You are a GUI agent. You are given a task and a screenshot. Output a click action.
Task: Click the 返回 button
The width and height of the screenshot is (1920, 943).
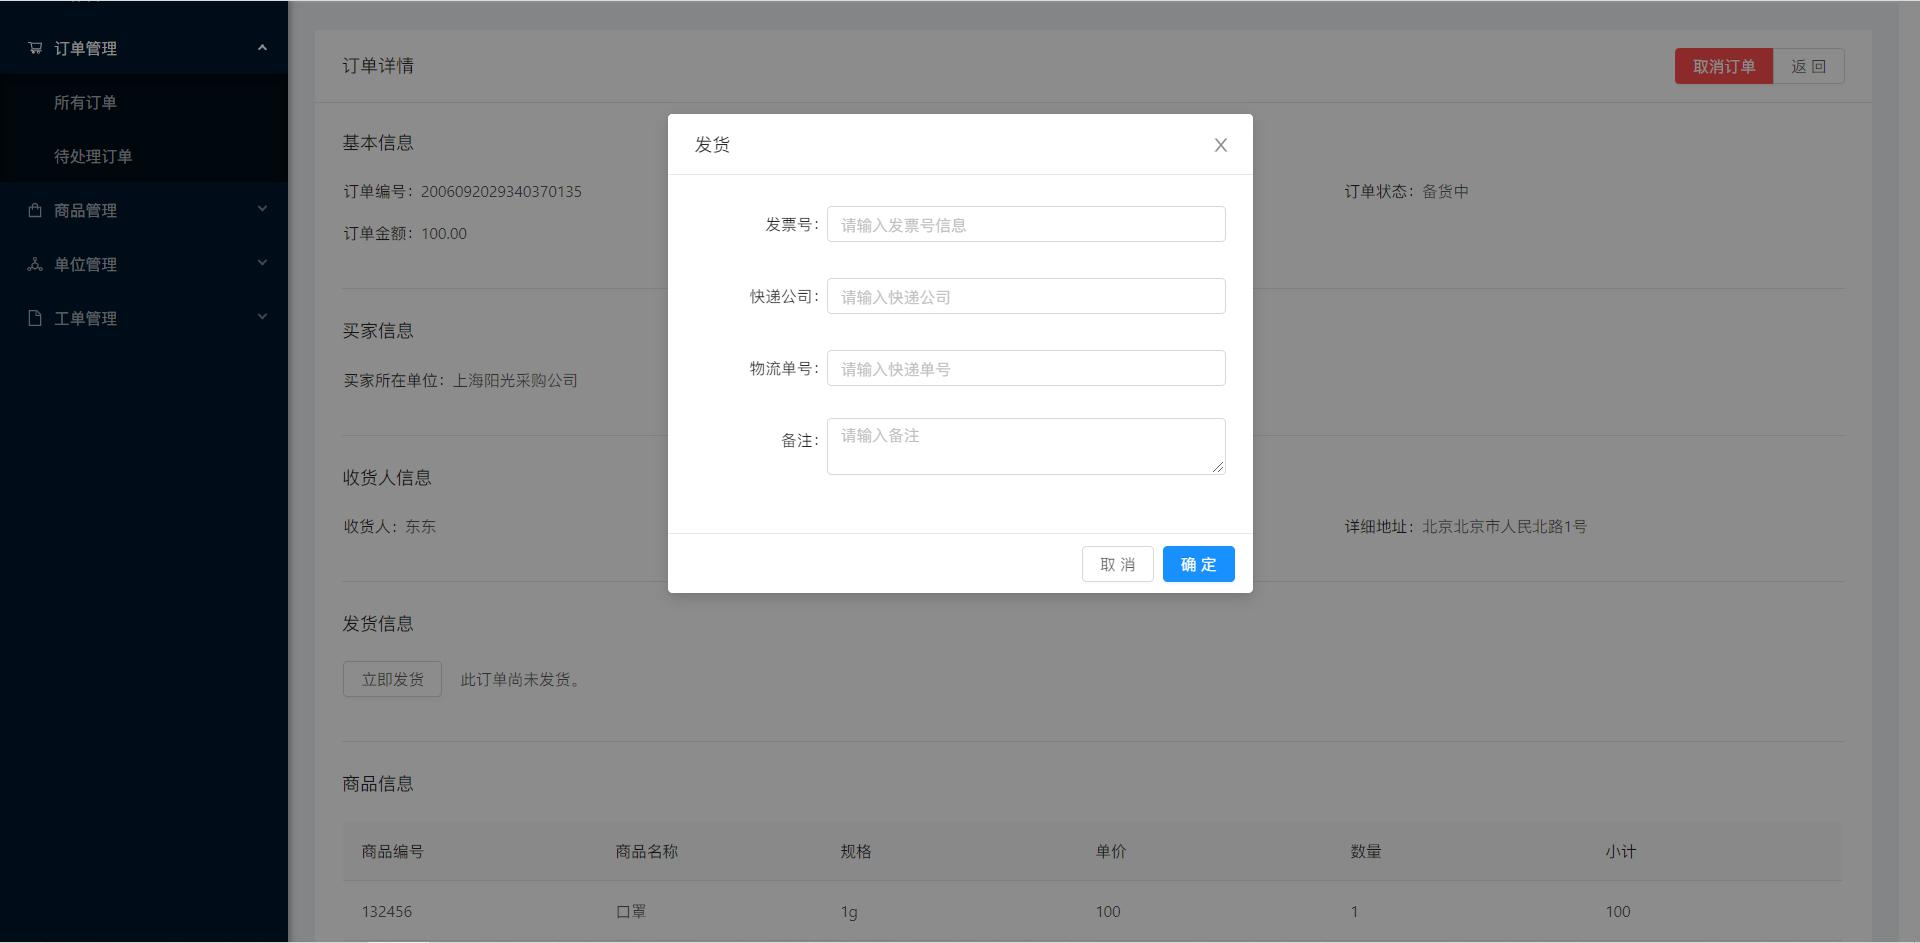pyautogui.click(x=1808, y=66)
